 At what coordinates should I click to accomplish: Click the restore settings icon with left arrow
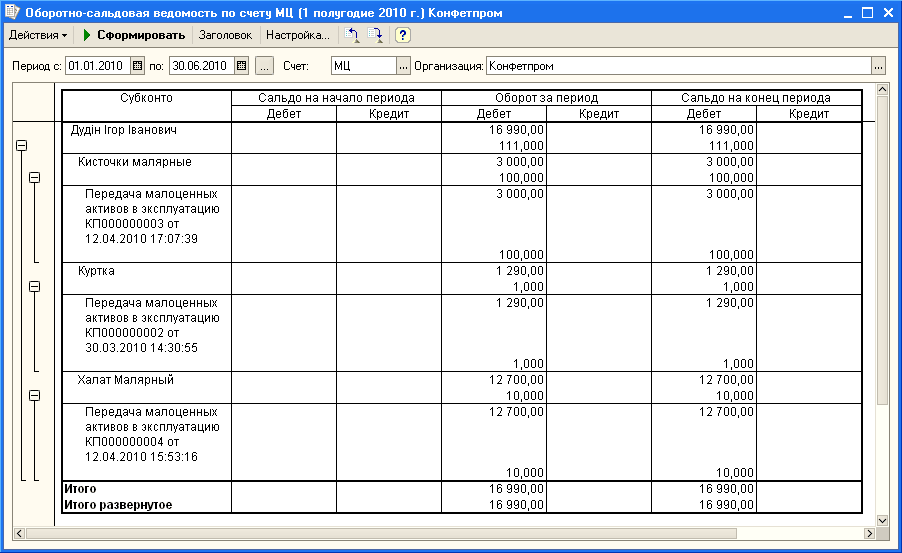click(352, 35)
